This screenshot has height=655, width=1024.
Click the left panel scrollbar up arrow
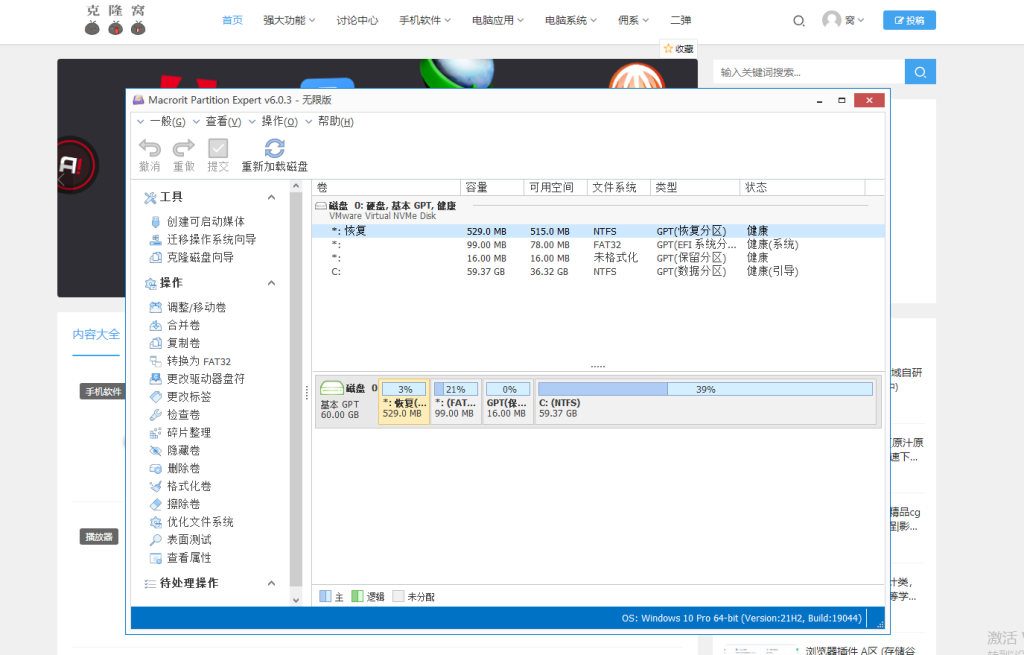click(296, 186)
